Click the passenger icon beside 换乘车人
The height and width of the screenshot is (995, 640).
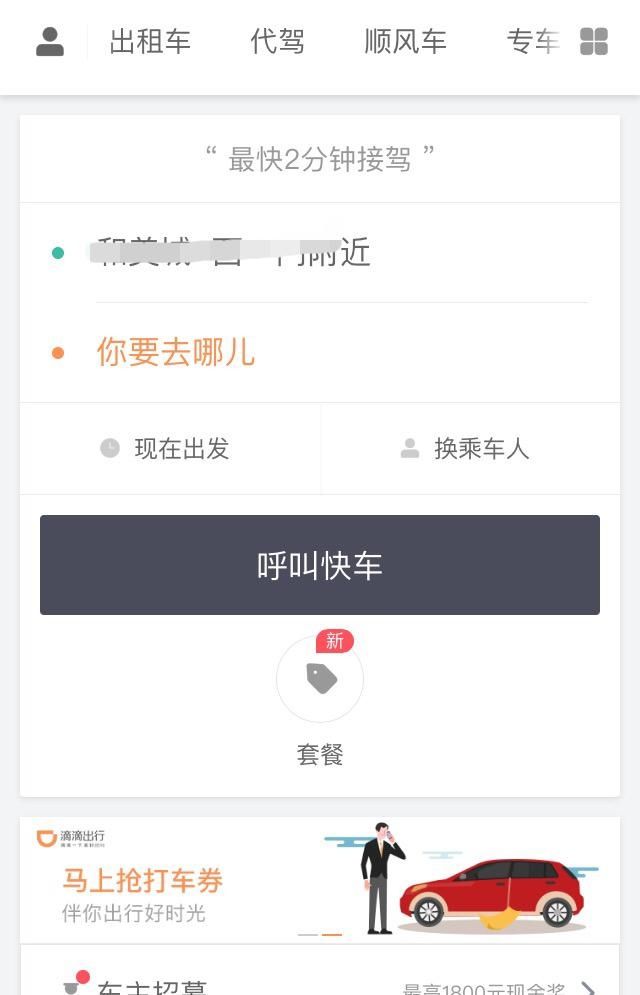(x=408, y=449)
